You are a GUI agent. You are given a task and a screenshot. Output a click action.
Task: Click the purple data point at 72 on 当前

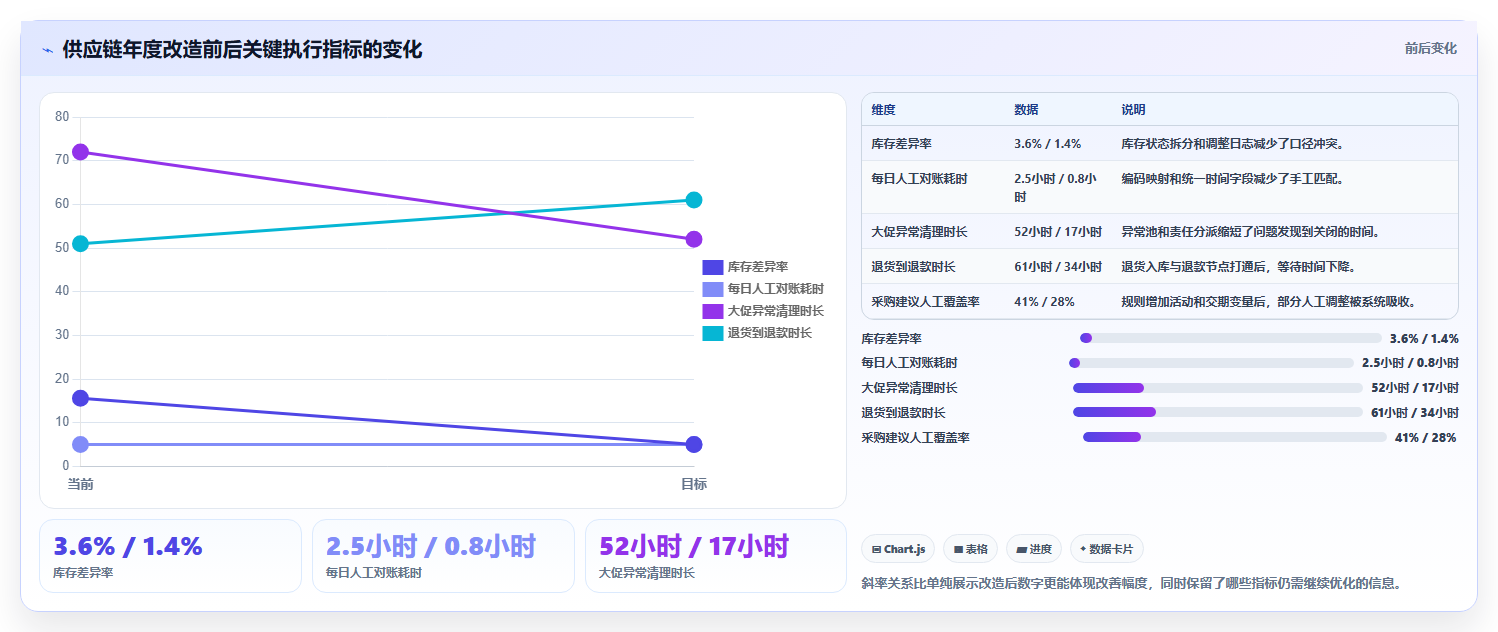[81, 152]
